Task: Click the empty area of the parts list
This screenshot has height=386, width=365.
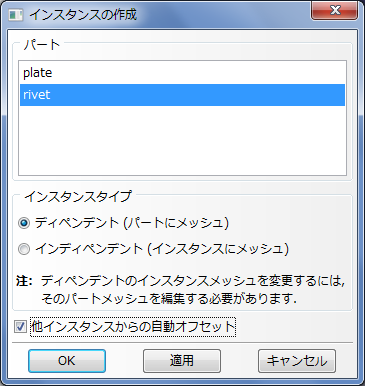Action: click(x=182, y=140)
